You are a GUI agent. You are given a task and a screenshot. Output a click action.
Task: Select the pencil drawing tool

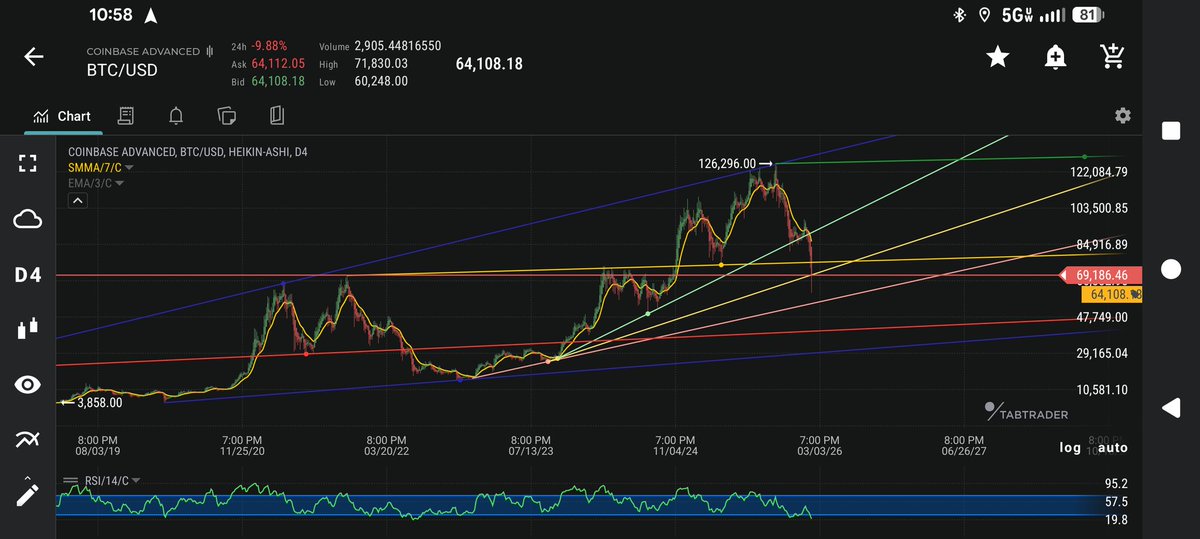pyautogui.click(x=28, y=493)
